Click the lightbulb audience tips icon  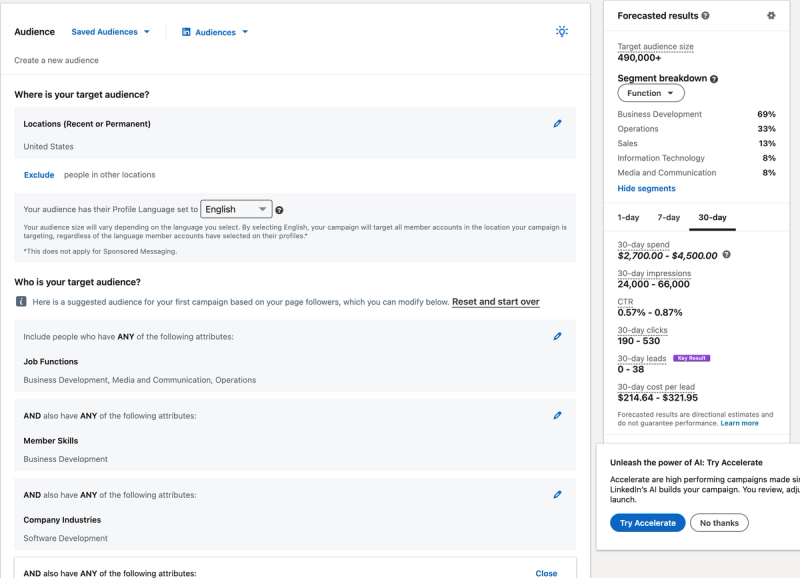[x=562, y=32]
